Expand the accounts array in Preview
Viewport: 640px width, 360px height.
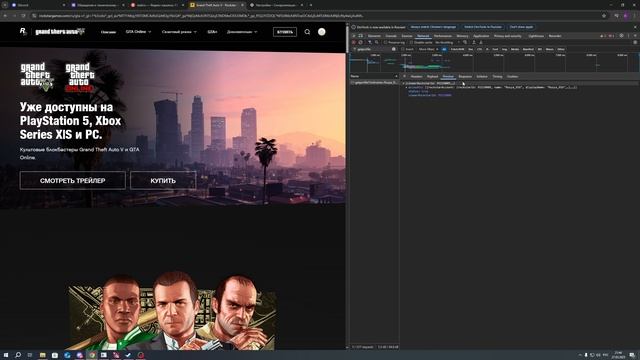407,87
